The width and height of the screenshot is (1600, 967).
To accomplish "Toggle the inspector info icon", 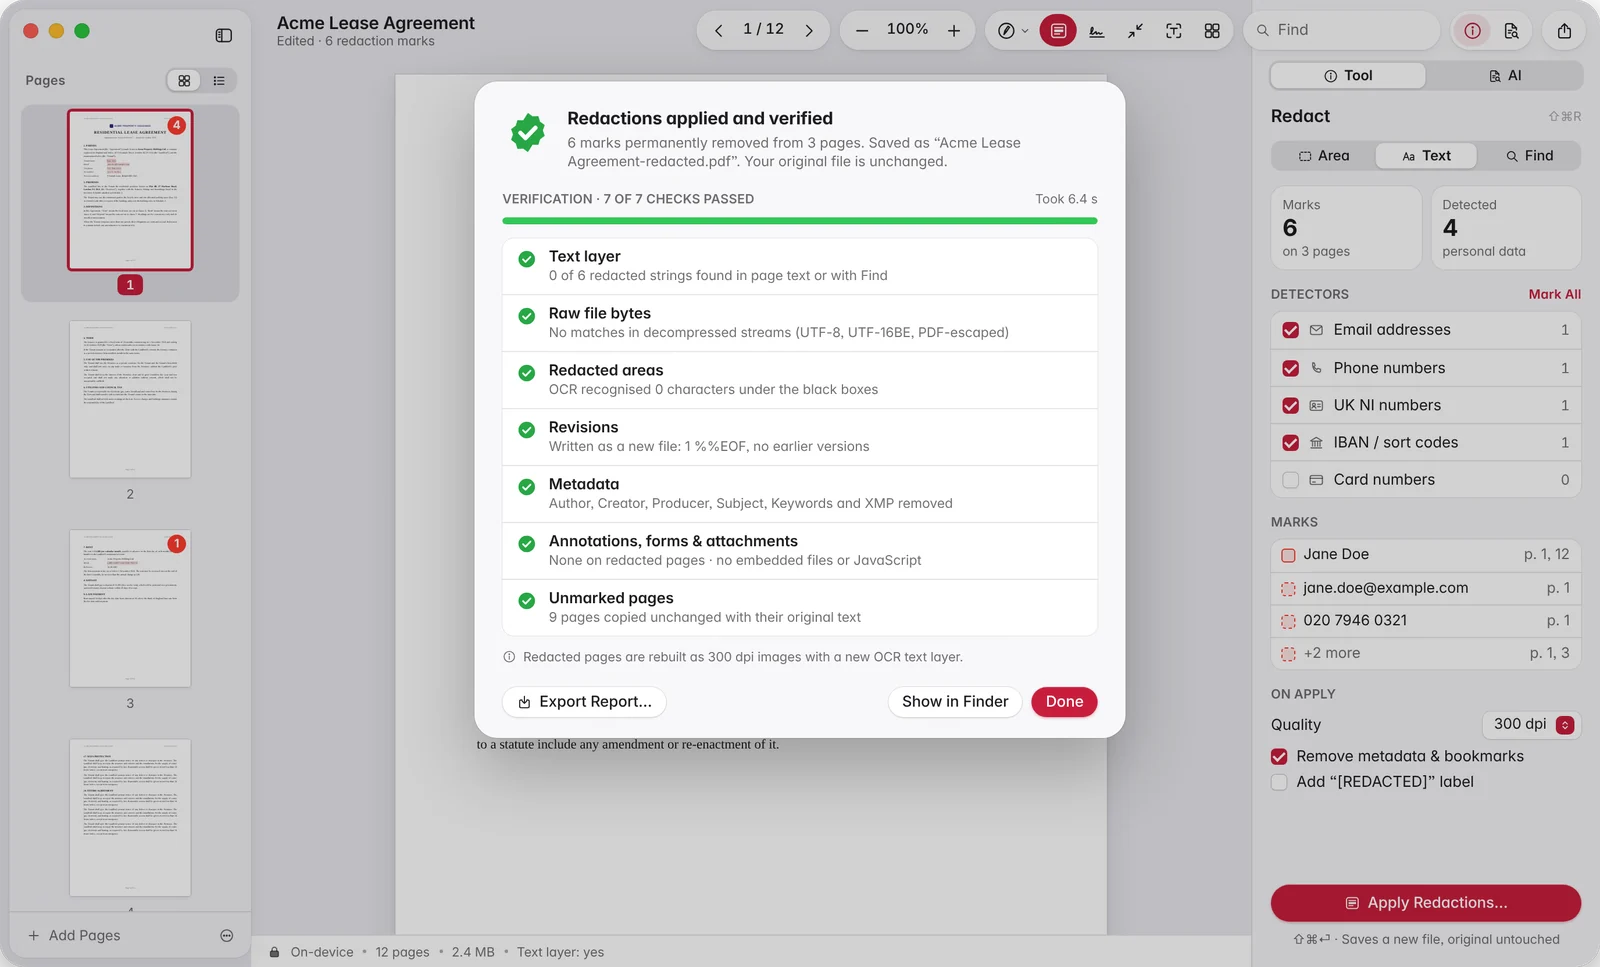I will click(1472, 31).
